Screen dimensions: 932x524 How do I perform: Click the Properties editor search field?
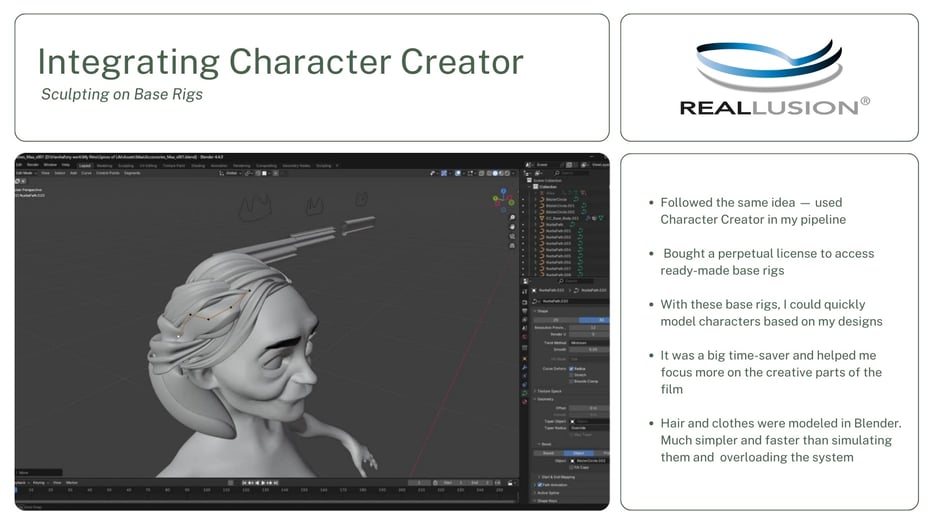(577, 282)
